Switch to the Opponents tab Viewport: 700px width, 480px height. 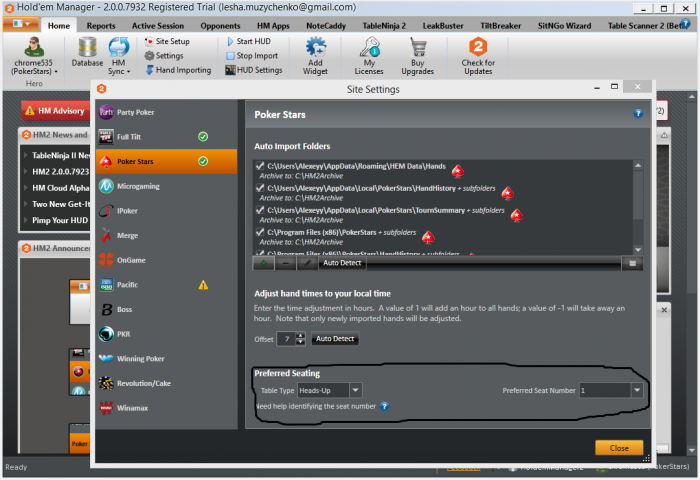[220, 26]
